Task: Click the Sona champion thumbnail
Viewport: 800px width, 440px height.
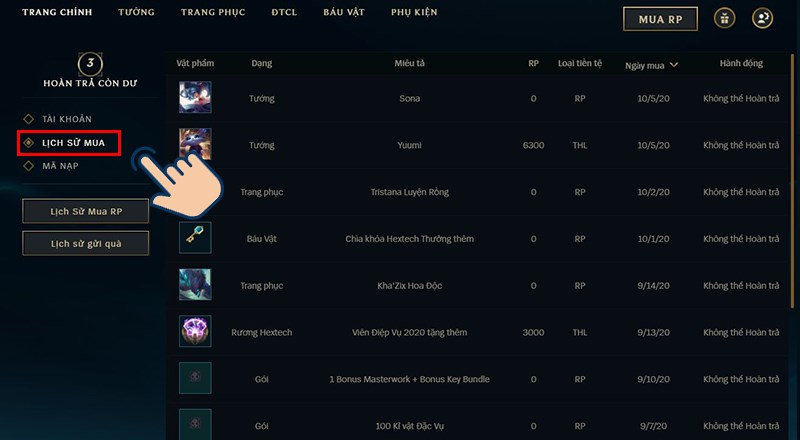Action: [x=195, y=98]
